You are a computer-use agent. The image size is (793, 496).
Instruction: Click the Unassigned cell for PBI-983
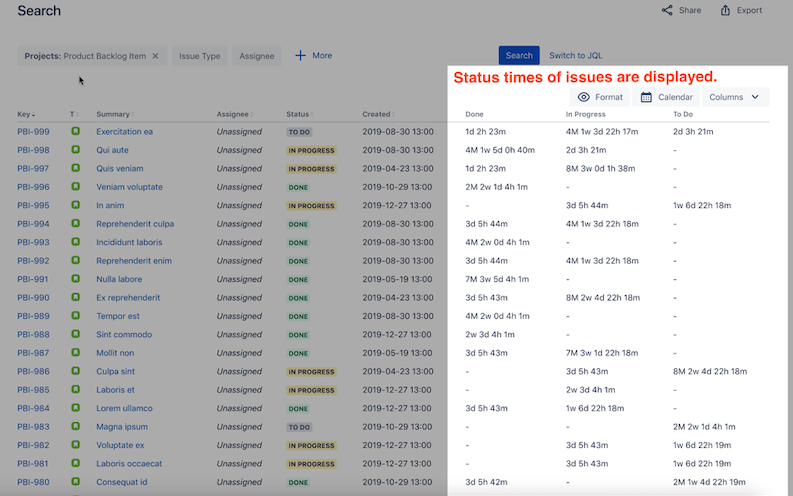click(x=239, y=427)
